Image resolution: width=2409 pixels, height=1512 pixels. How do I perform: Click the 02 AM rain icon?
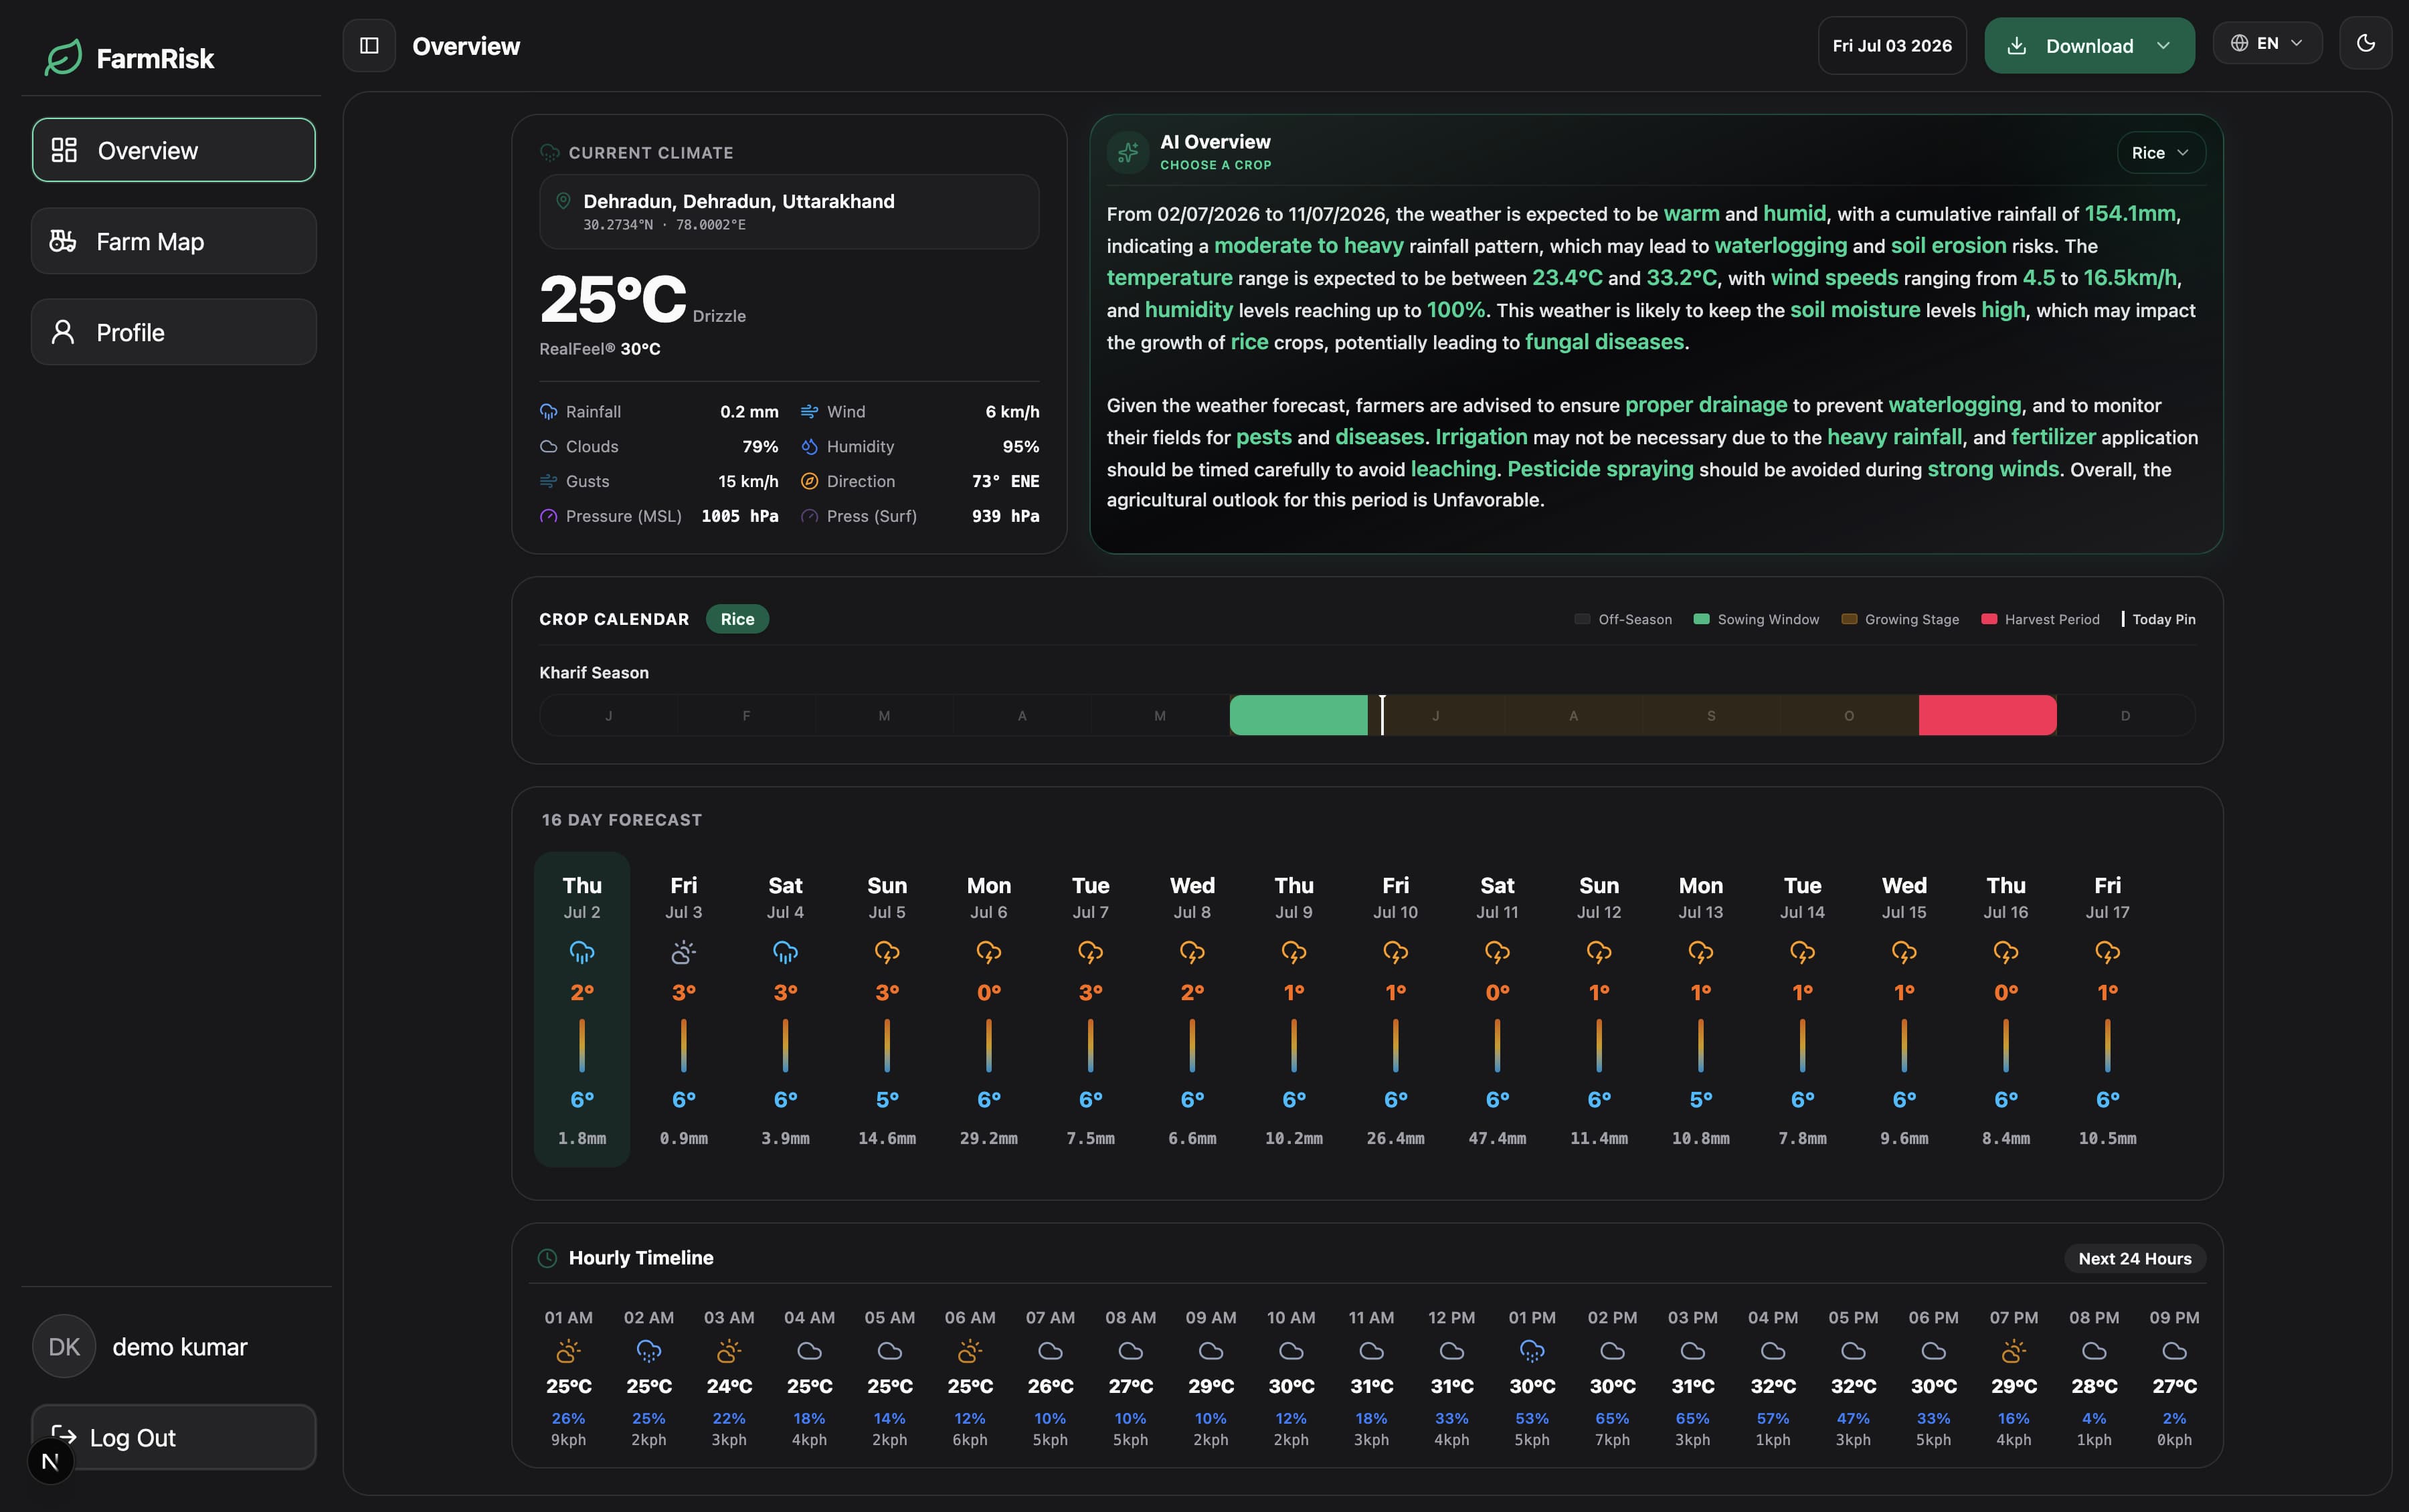[x=648, y=1352]
